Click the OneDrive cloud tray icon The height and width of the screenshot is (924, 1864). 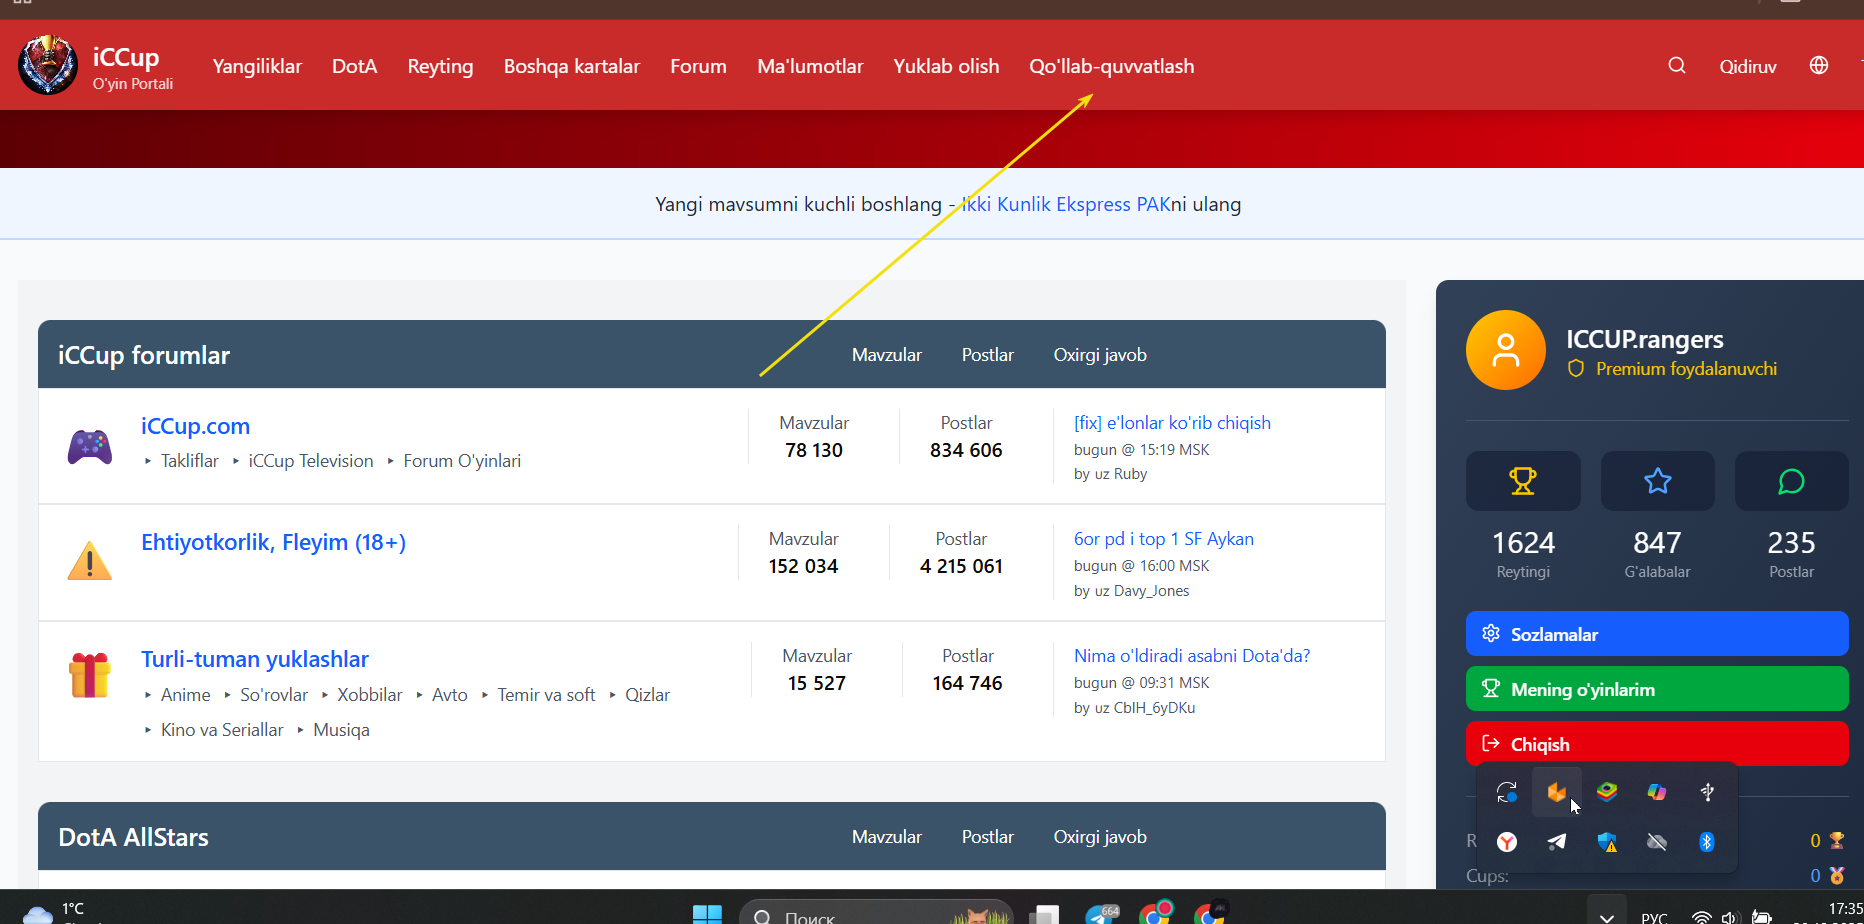tap(1657, 842)
